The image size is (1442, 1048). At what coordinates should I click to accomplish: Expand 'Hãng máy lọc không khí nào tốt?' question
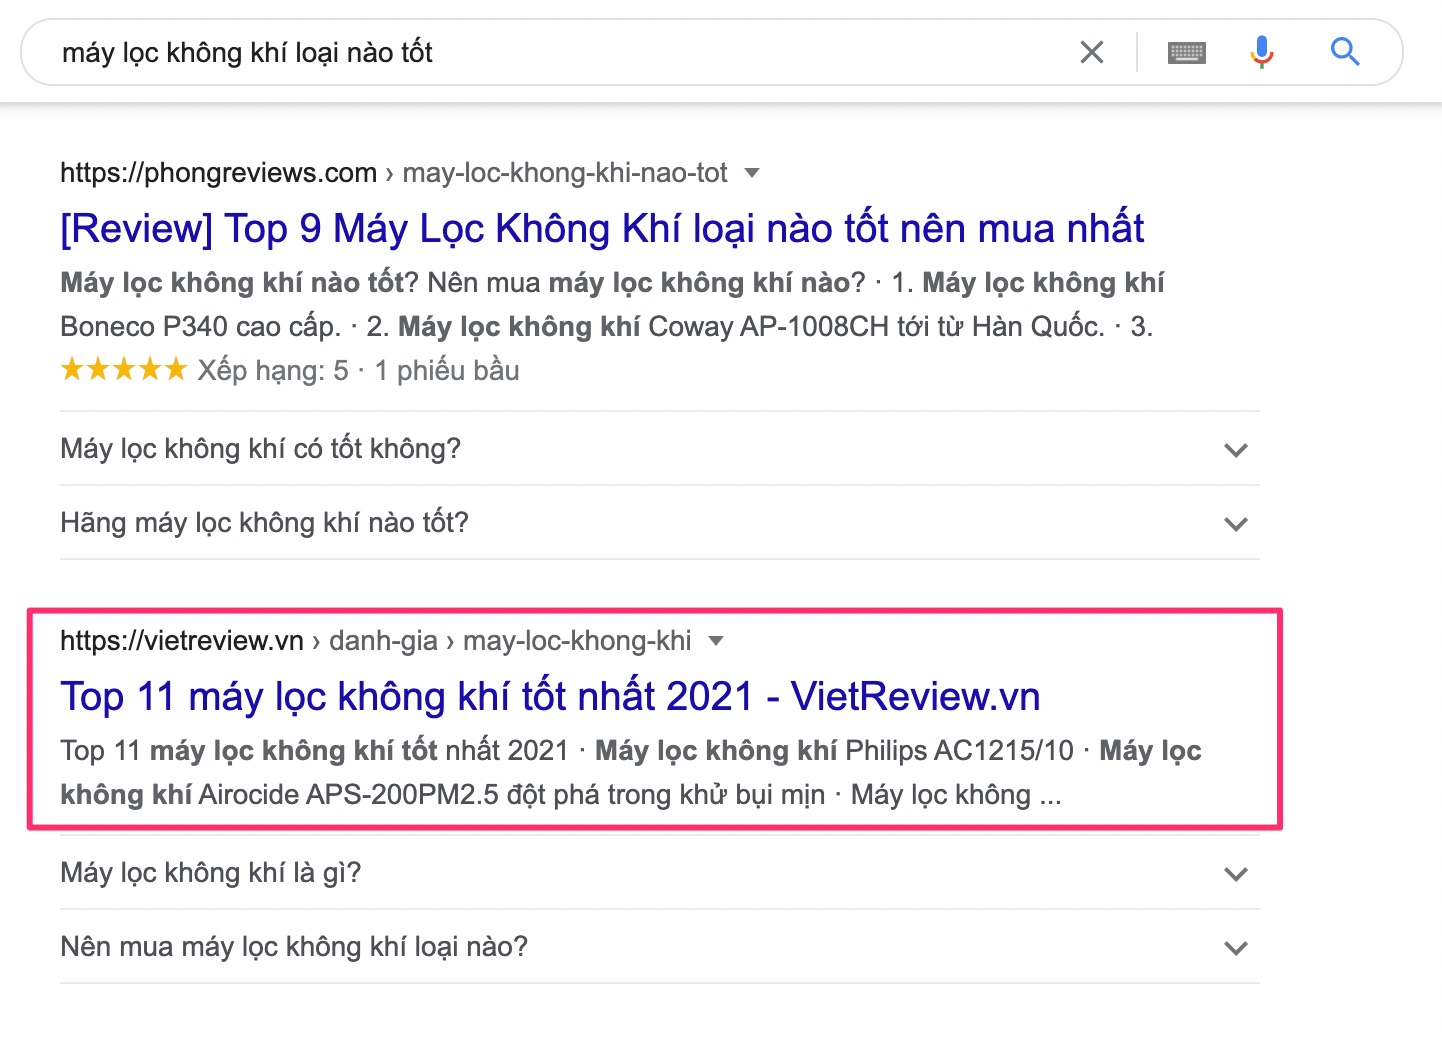click(659, 523)
